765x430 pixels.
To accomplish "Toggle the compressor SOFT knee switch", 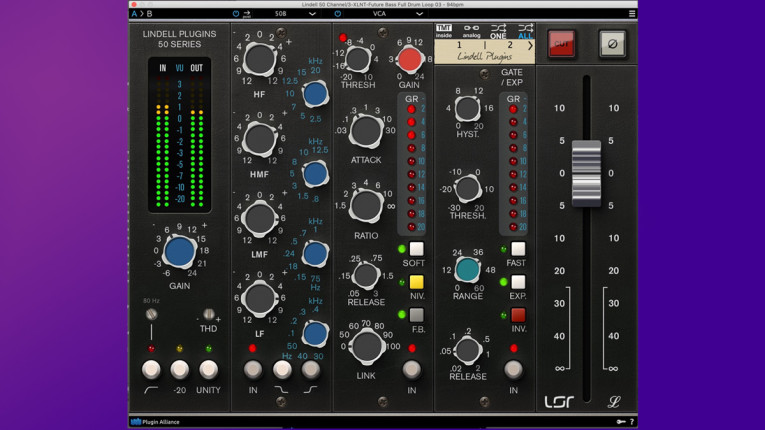I will (x=416, y=249).
